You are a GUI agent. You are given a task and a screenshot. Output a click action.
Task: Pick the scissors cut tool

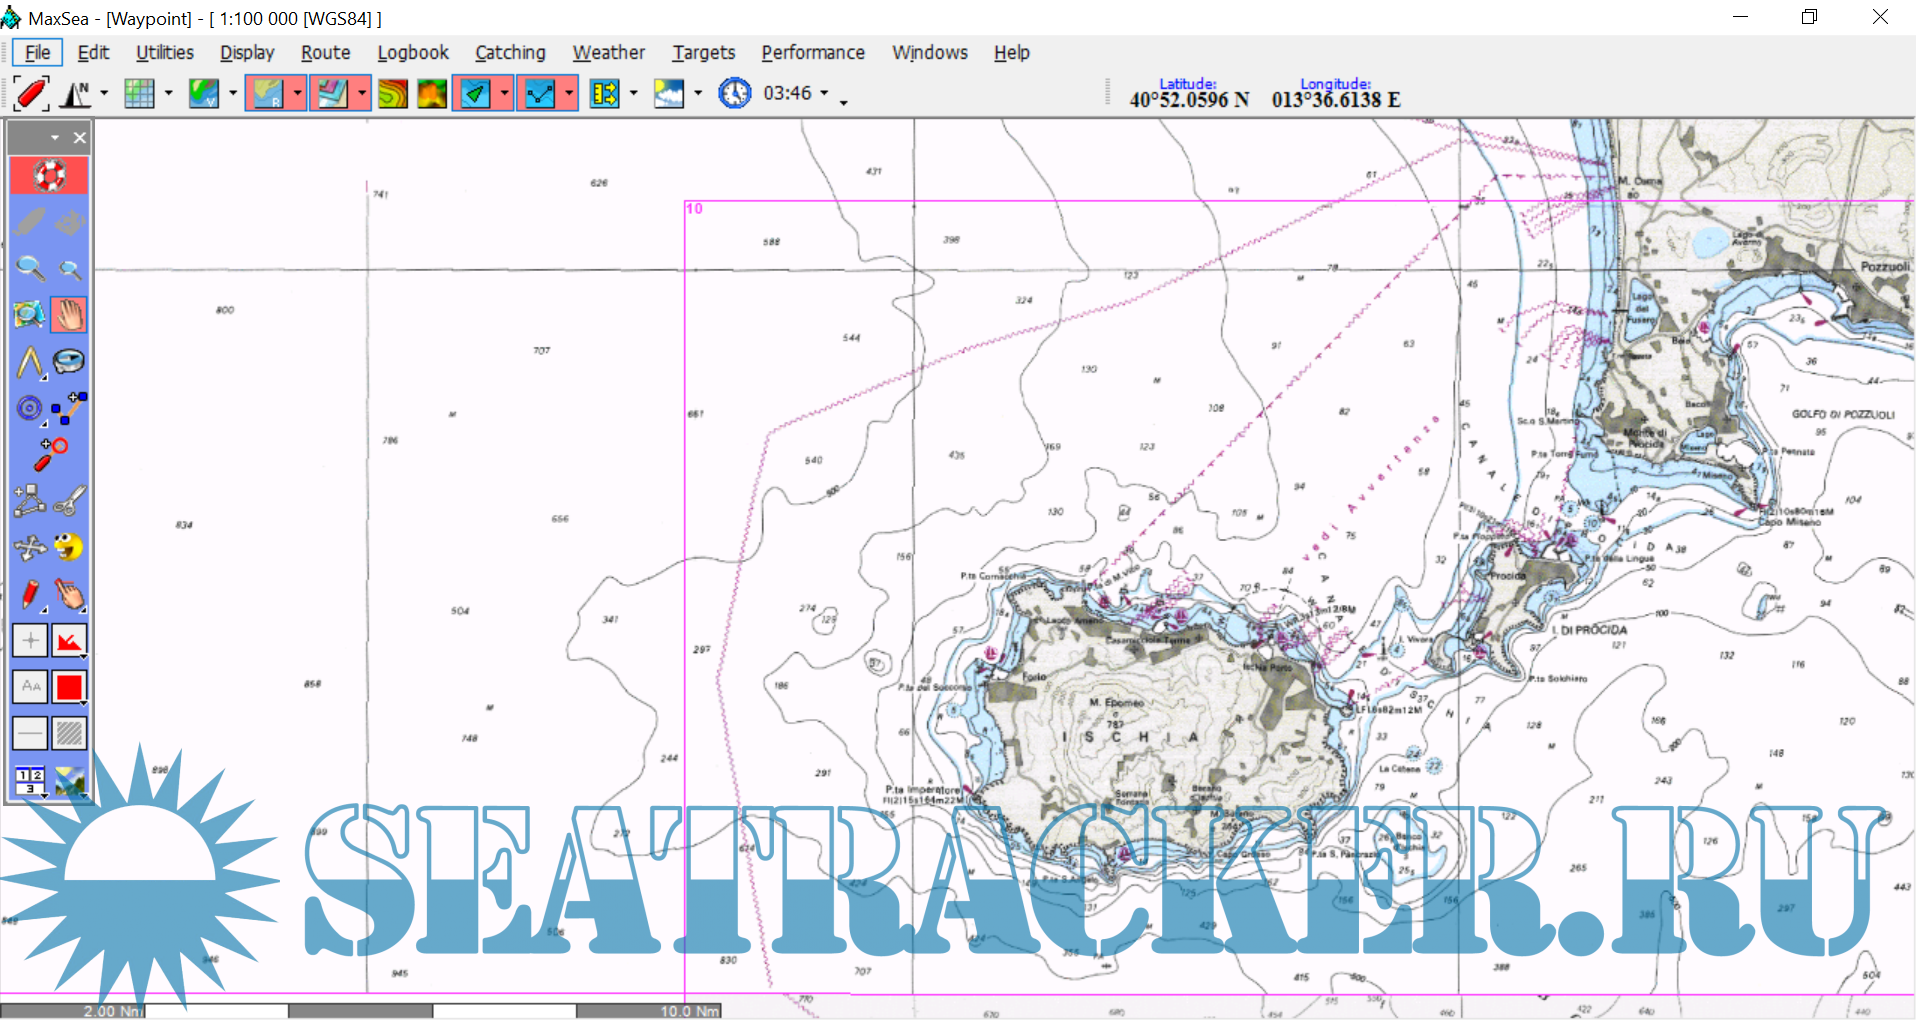click(69, 500)
